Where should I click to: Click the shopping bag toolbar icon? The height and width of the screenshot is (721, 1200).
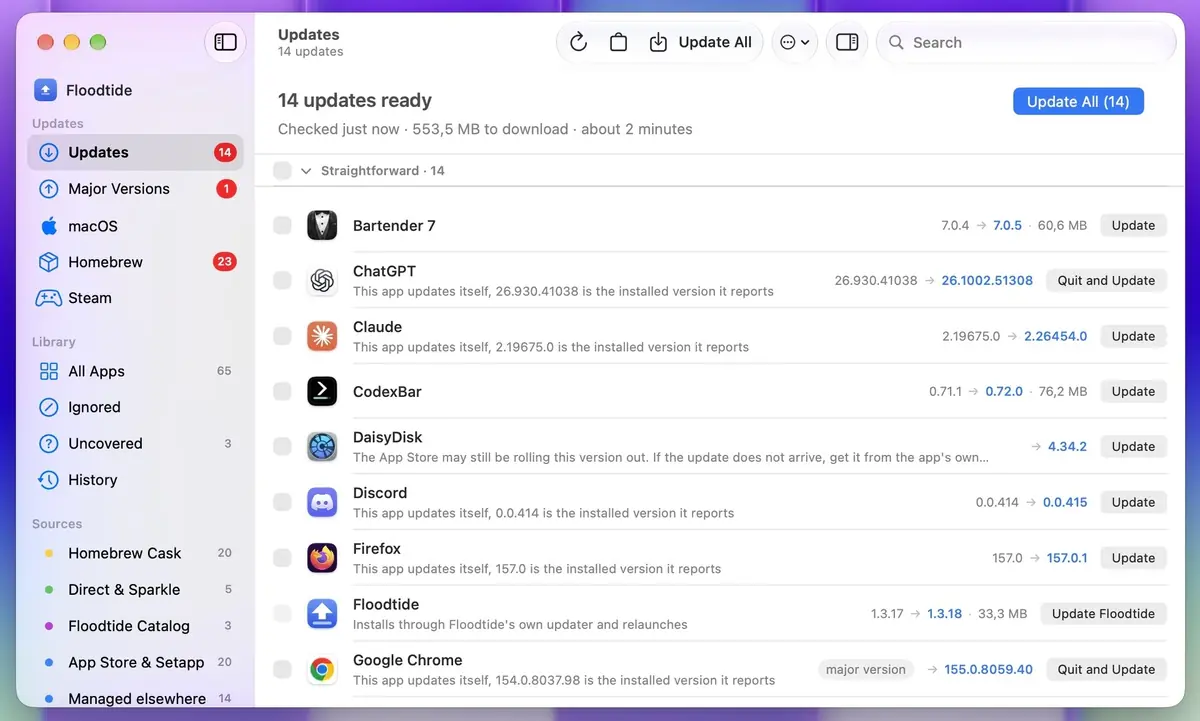pyautogui.click(x=618, y=42)
